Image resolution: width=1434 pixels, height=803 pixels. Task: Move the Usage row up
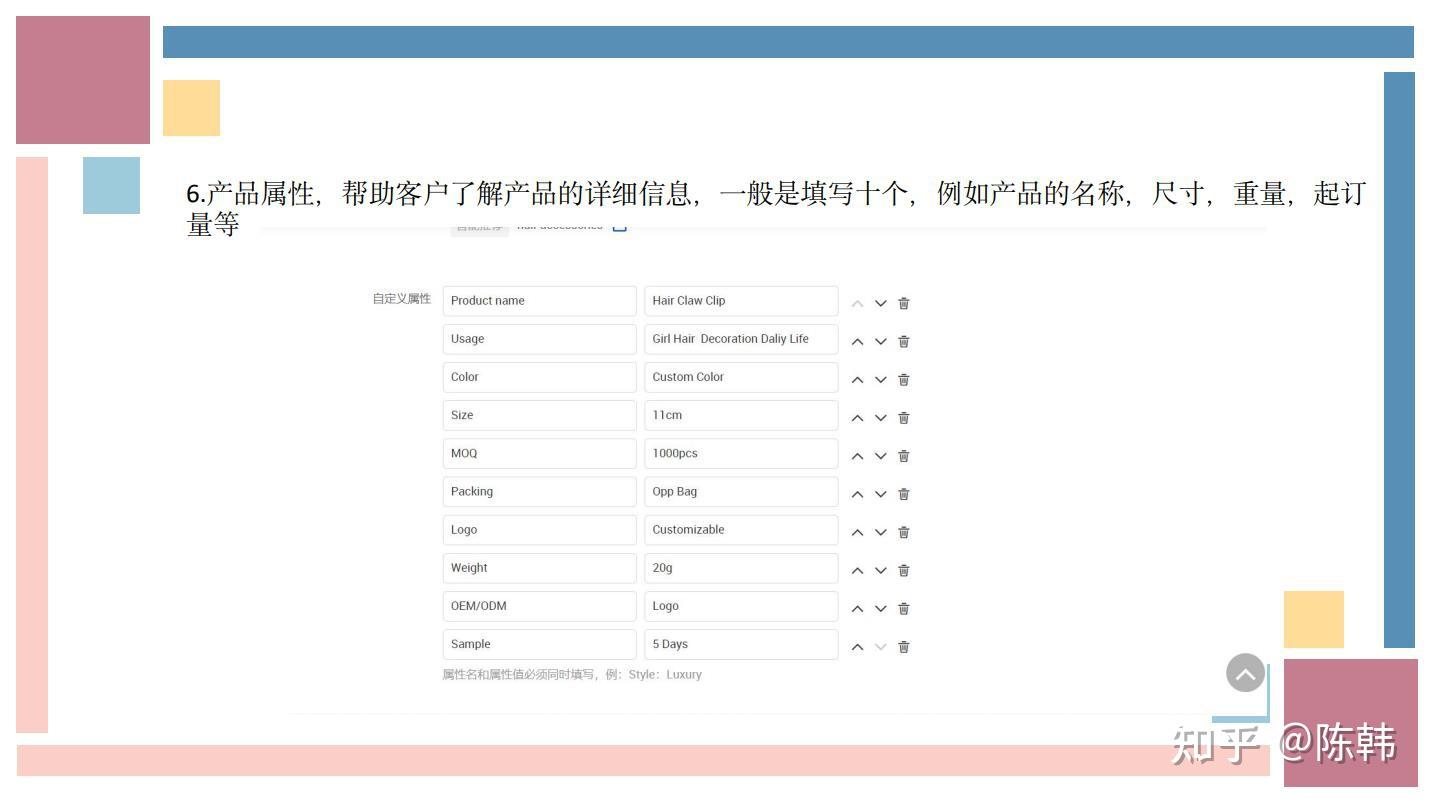(857, 341)
